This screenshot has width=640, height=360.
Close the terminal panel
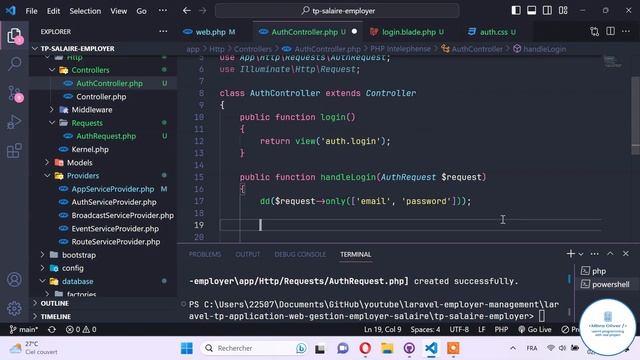[x=626, y=254]
